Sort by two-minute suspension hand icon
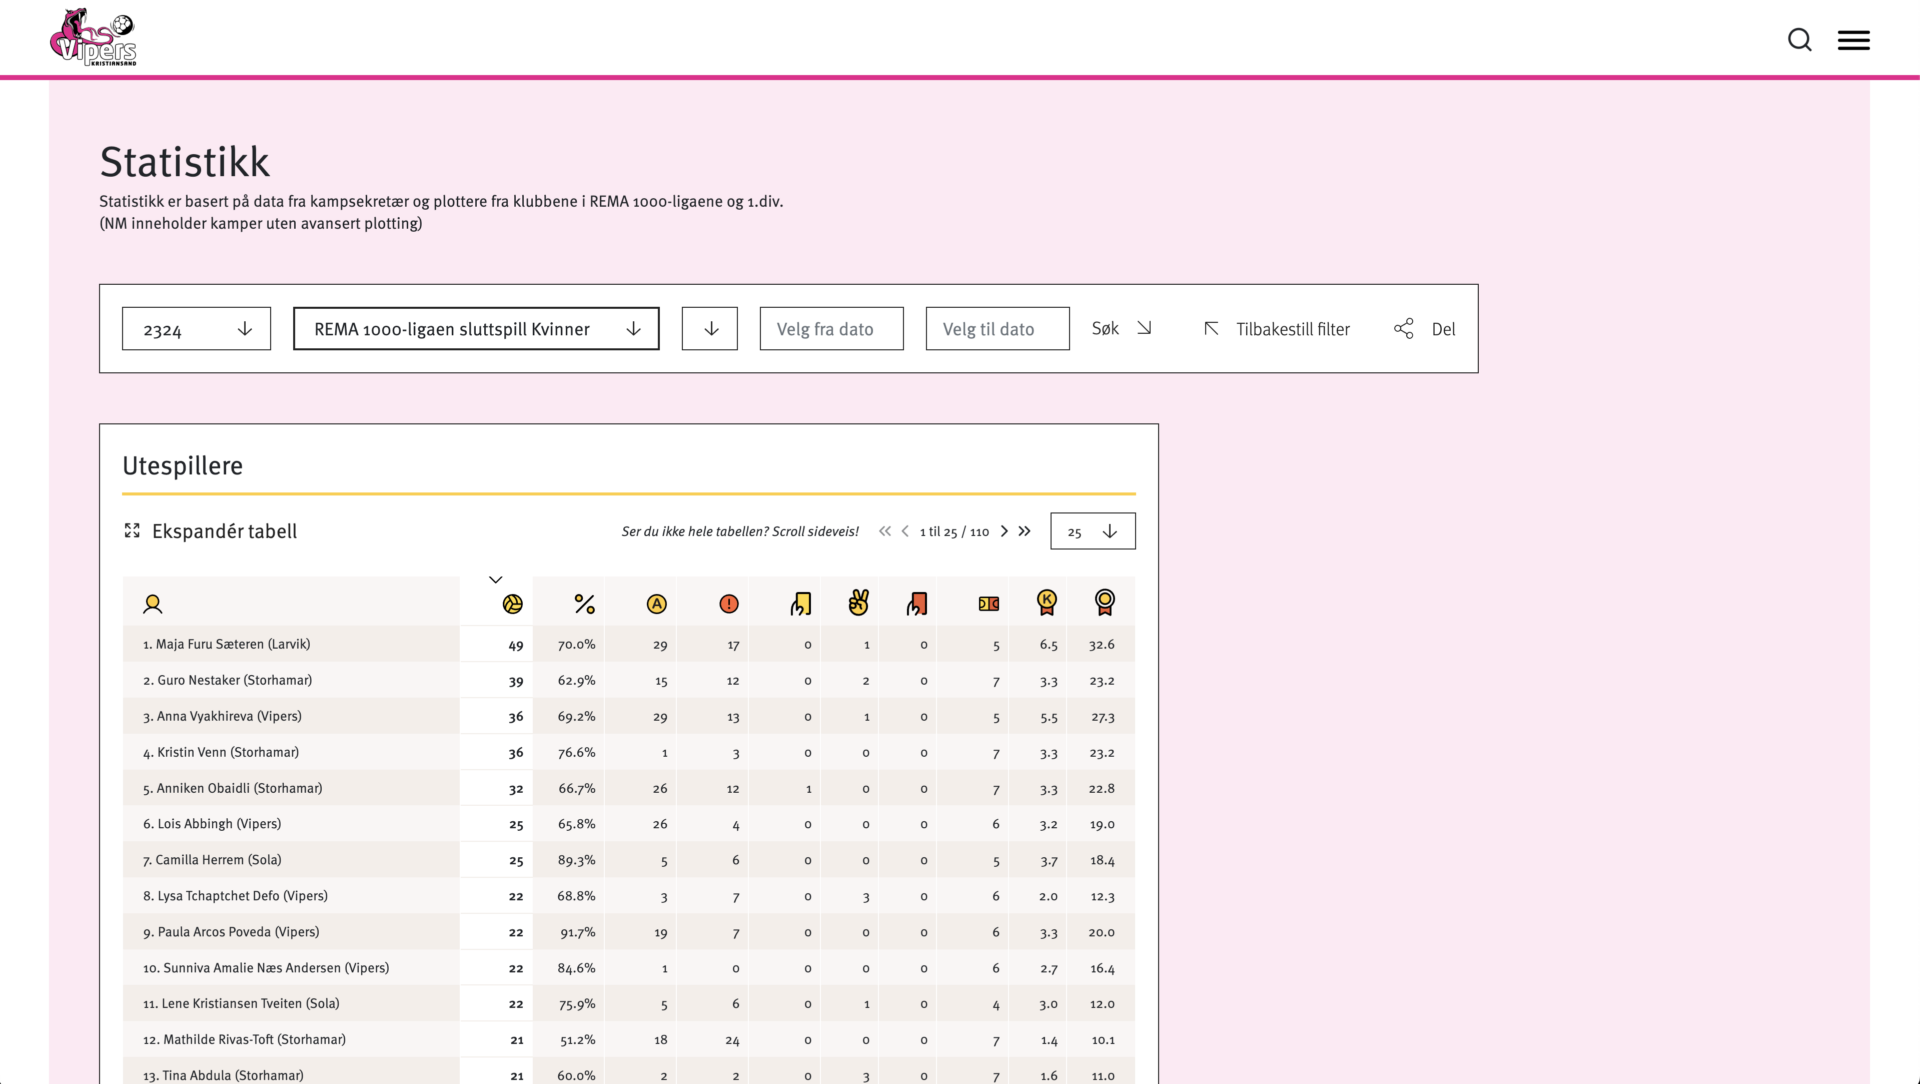Image resolution: width=1920 pixels, height=1084 pixels. click(x=858, y=603)
